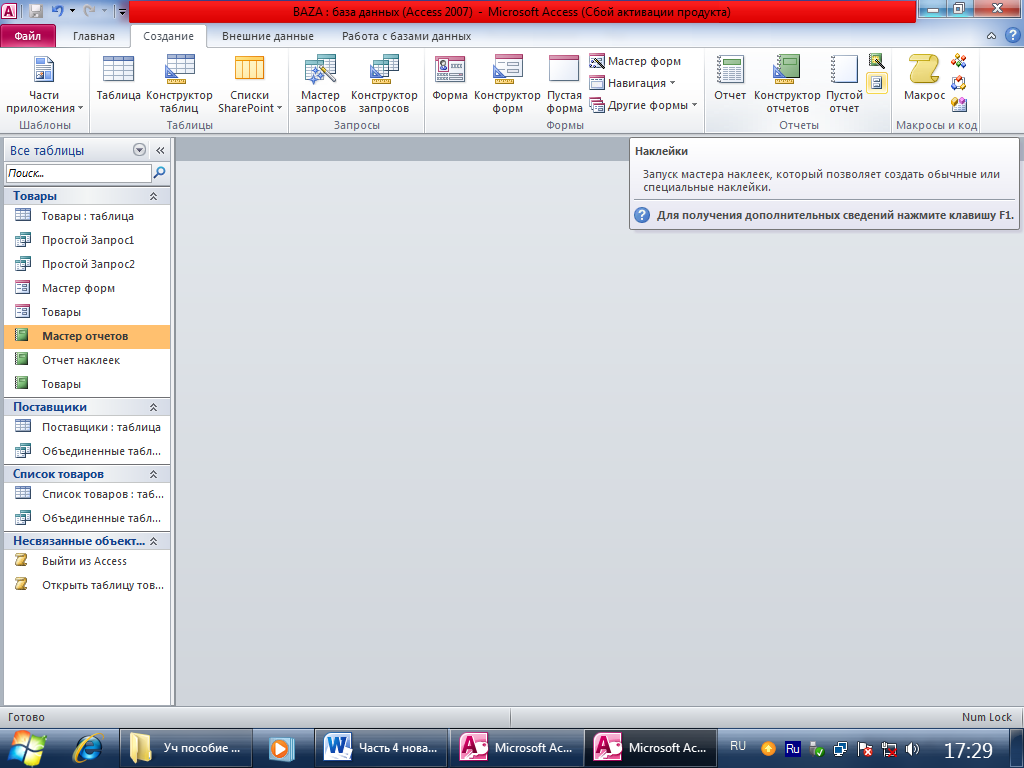Select Поставщики : таблица item

click(87, 427)
